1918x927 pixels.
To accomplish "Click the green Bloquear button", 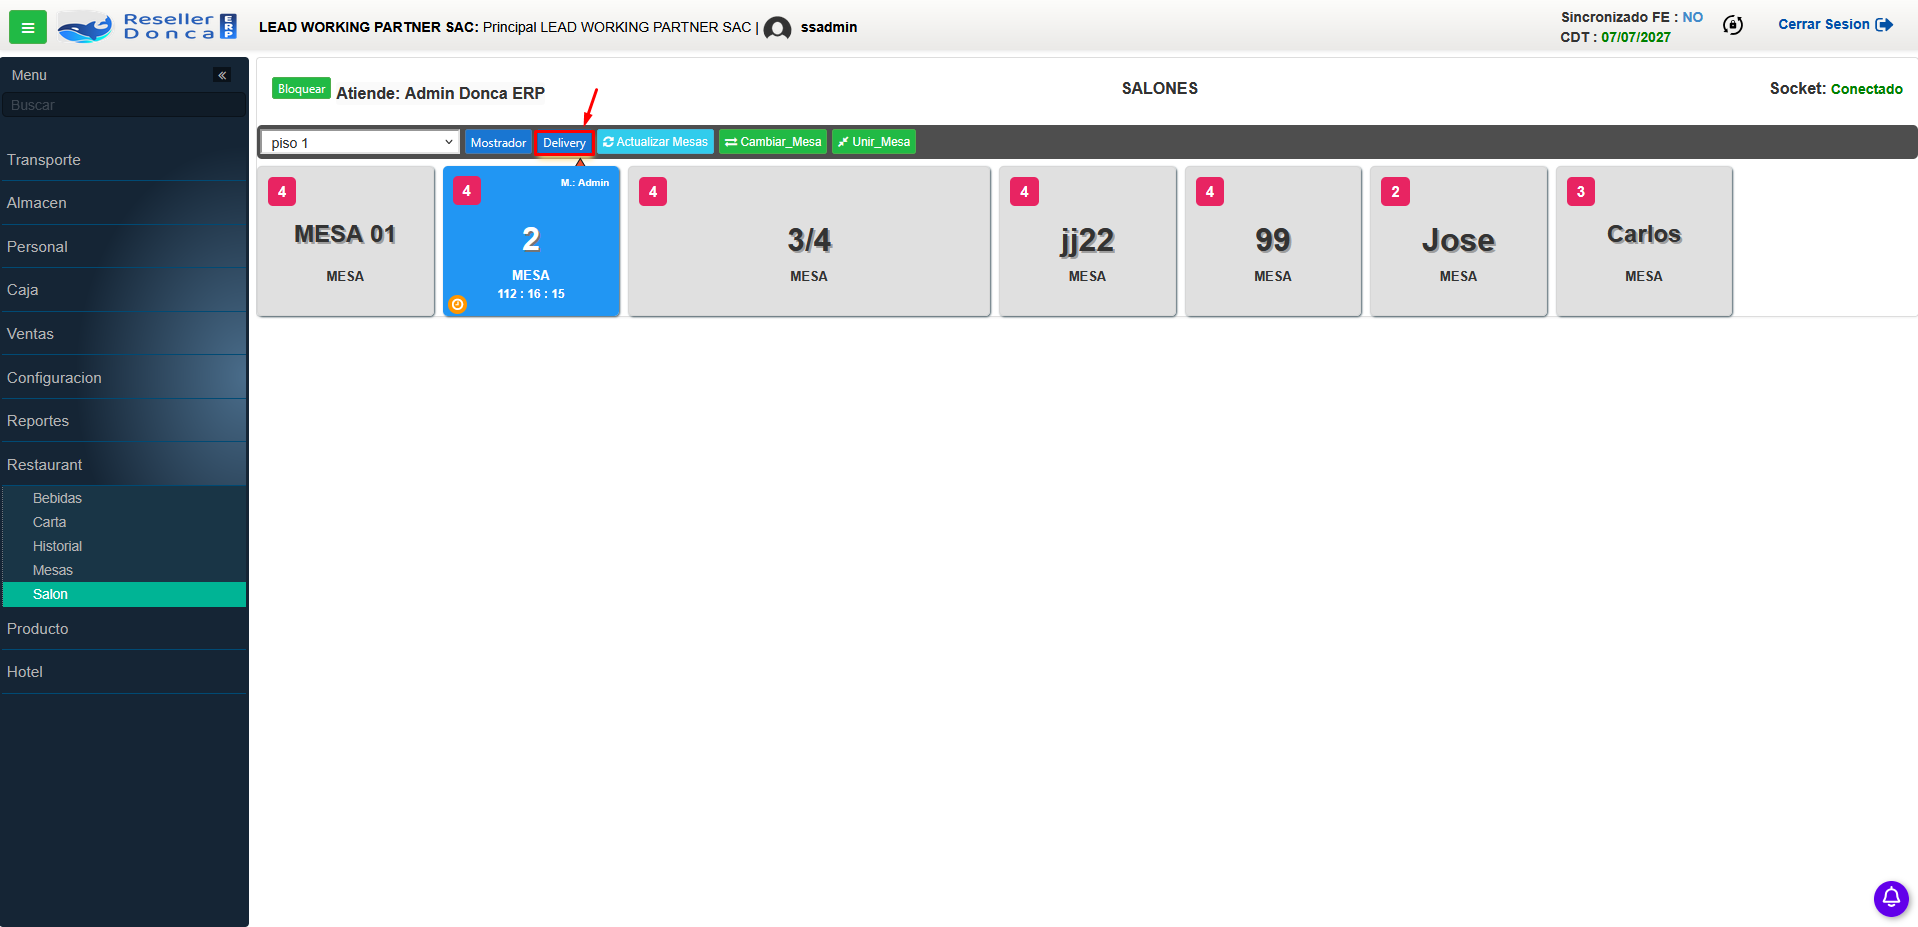I will (x=301, y=89).
